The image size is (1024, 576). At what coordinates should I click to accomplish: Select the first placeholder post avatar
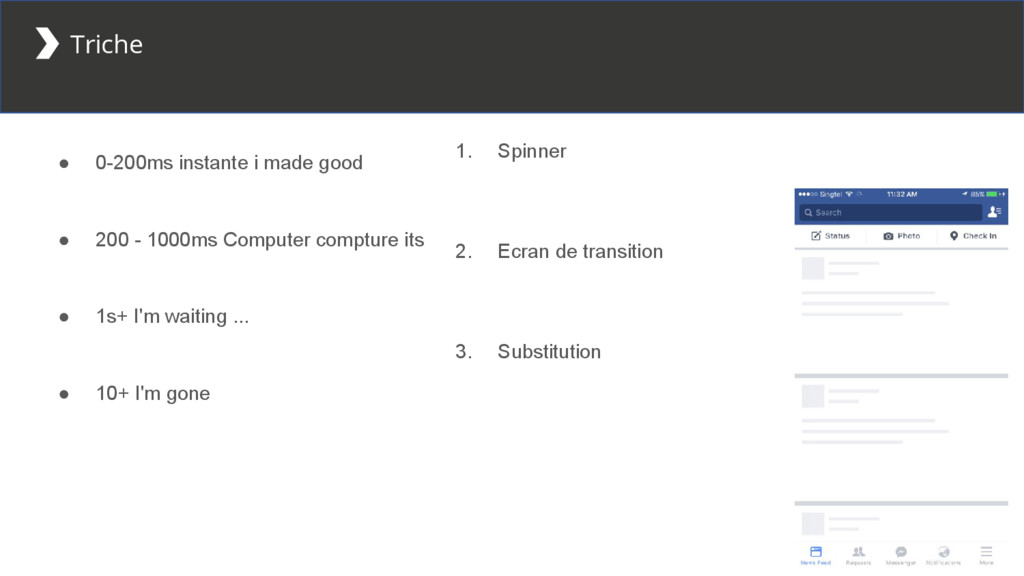point(813,268)
